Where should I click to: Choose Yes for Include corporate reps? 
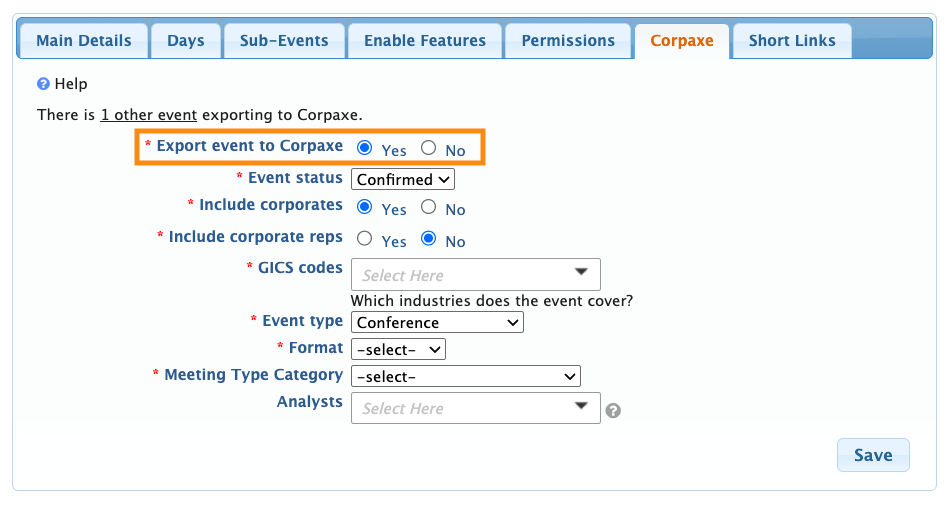tap(365, 239)
